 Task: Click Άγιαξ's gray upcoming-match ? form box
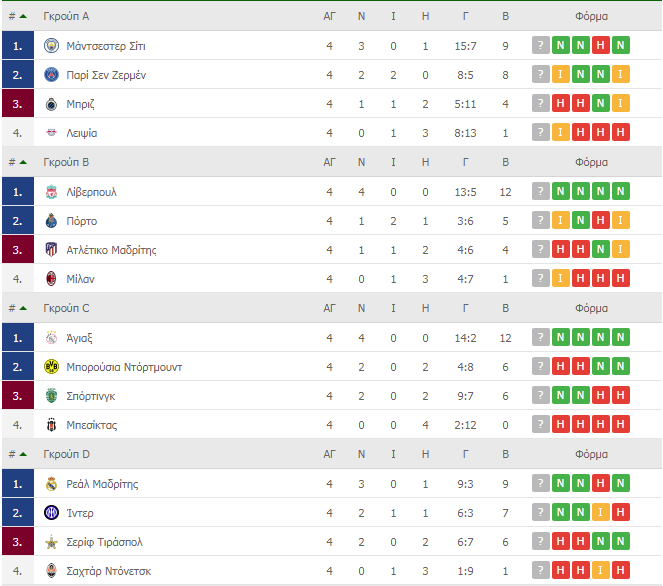[x=541, y=338]
